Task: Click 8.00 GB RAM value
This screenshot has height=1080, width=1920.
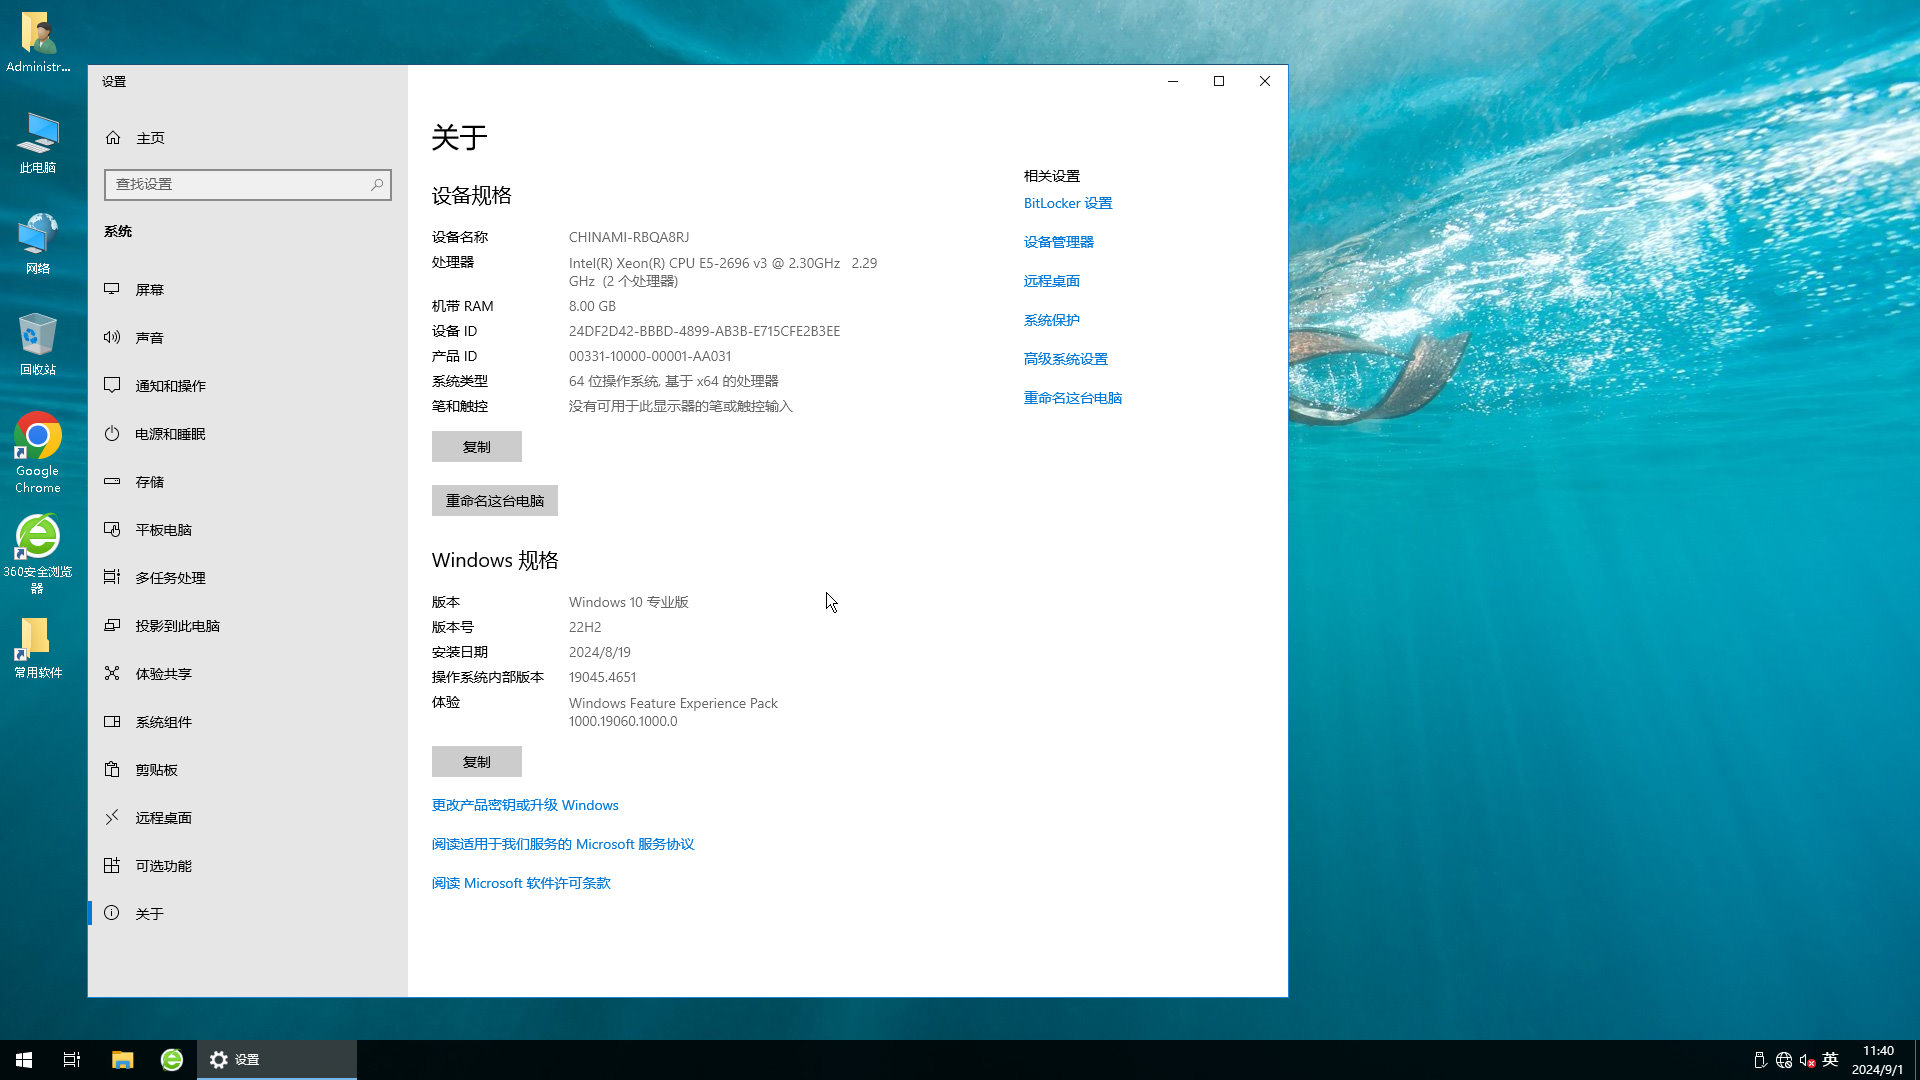Action: pyautogui.click(x=592, y=306)
